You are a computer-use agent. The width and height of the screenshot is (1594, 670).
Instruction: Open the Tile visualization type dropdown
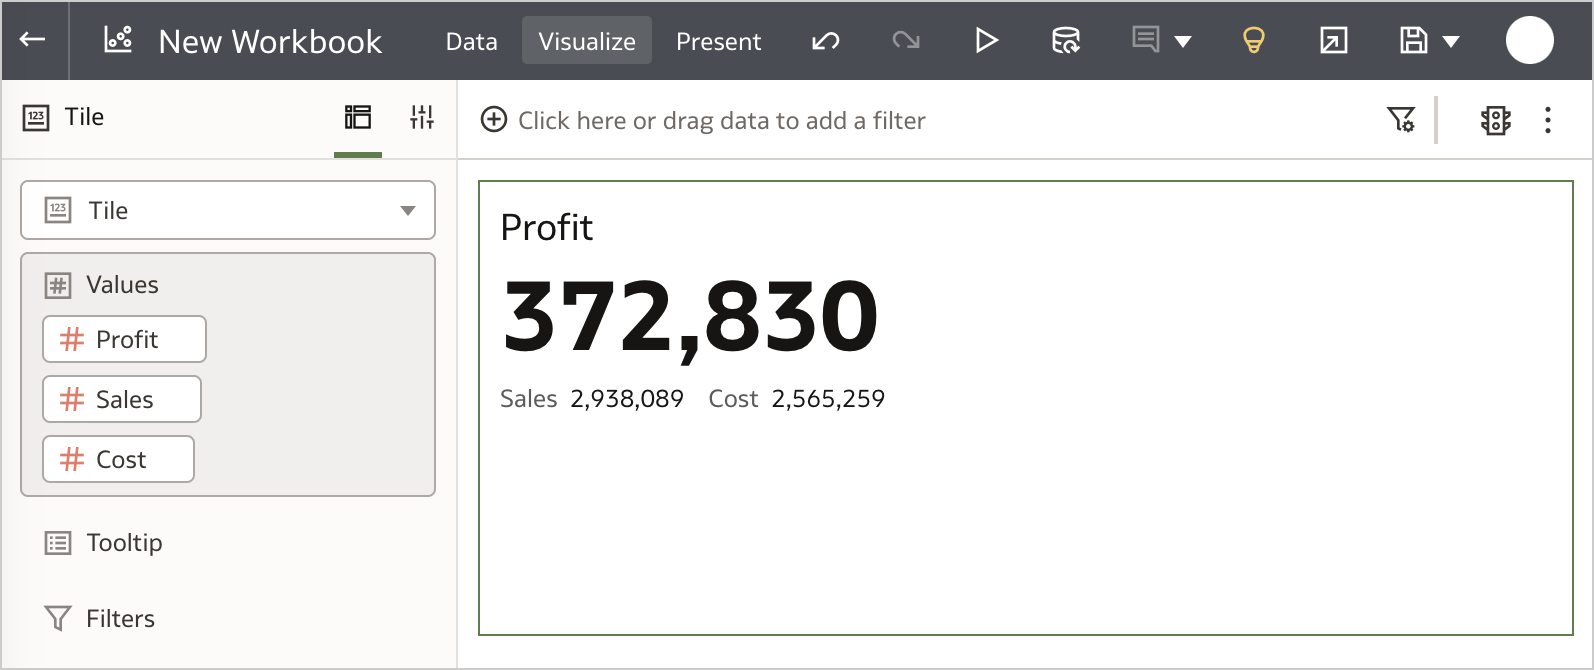[x=228, y=210]
